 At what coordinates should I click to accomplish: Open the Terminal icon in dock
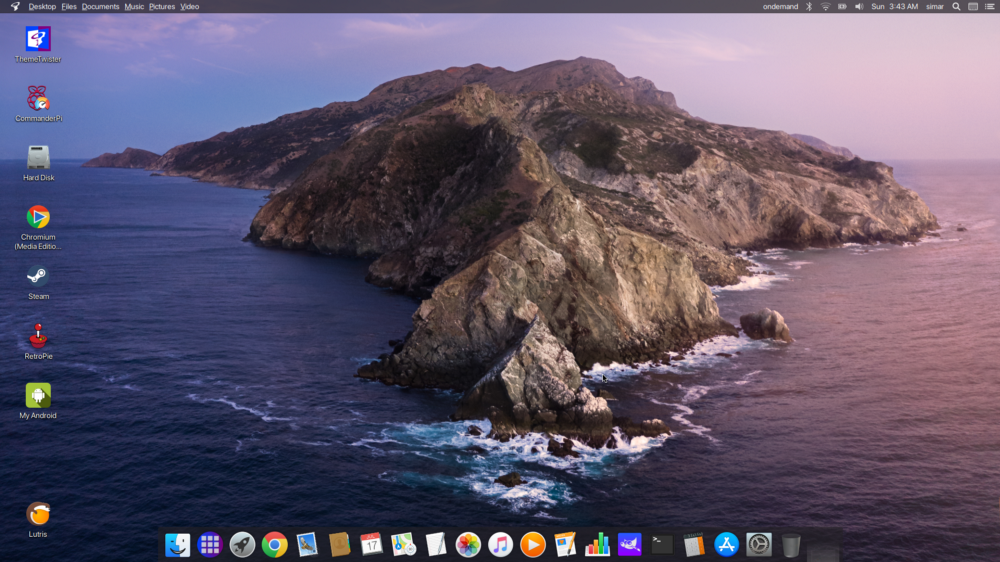pos(662,544)
